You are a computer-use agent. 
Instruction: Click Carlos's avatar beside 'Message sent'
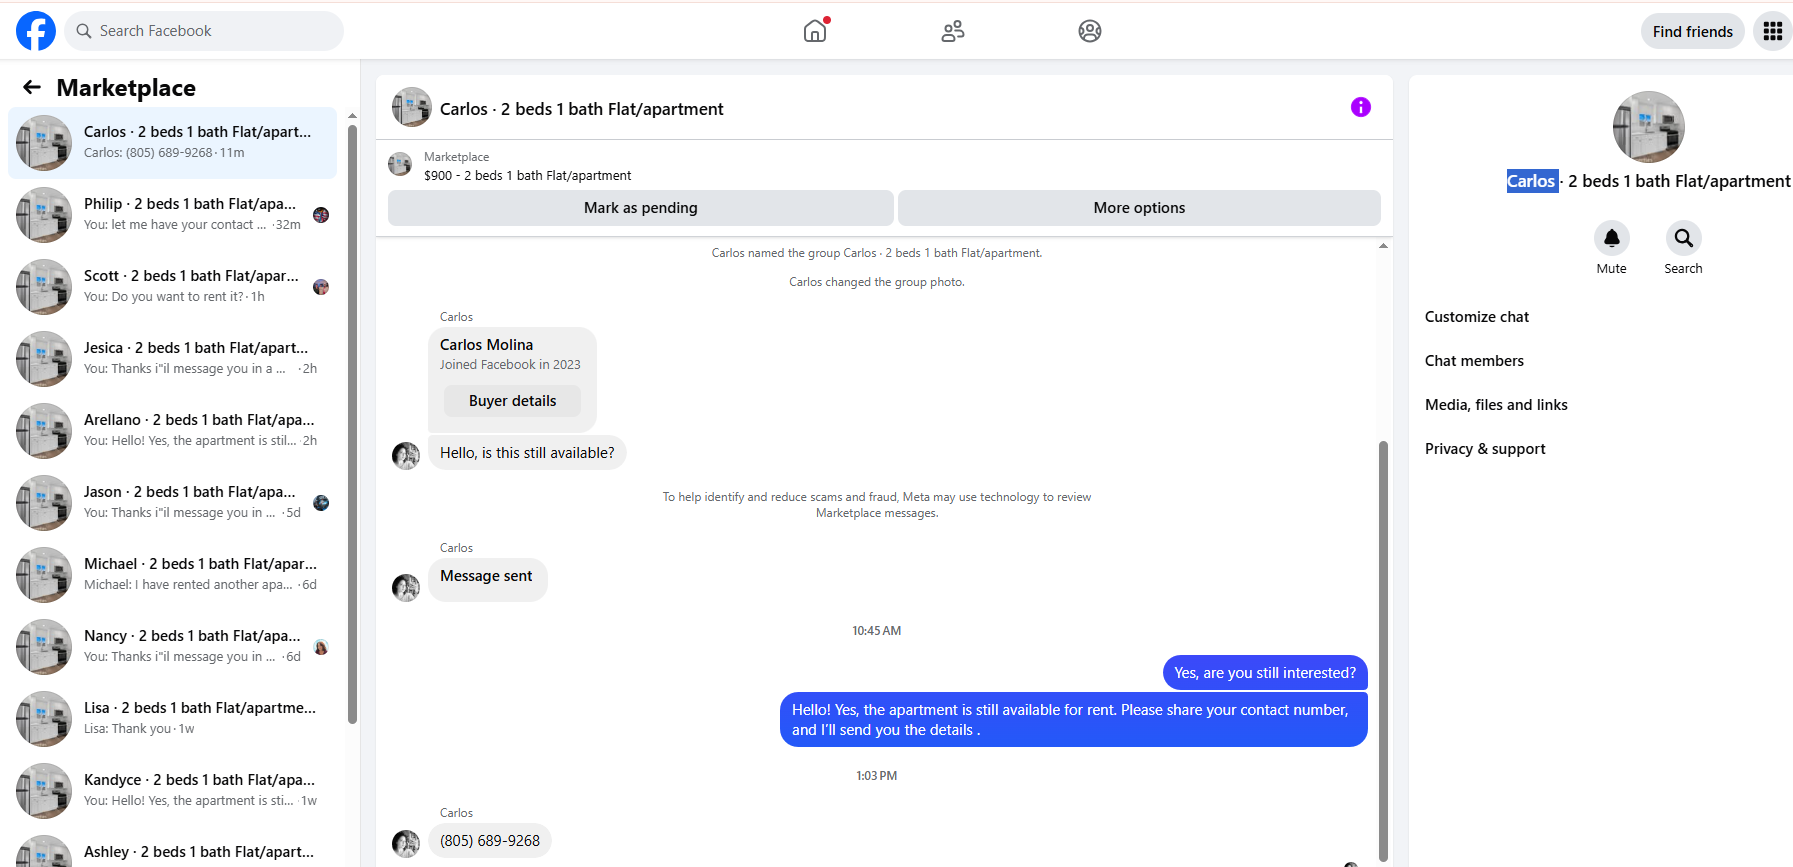[406, 587]
